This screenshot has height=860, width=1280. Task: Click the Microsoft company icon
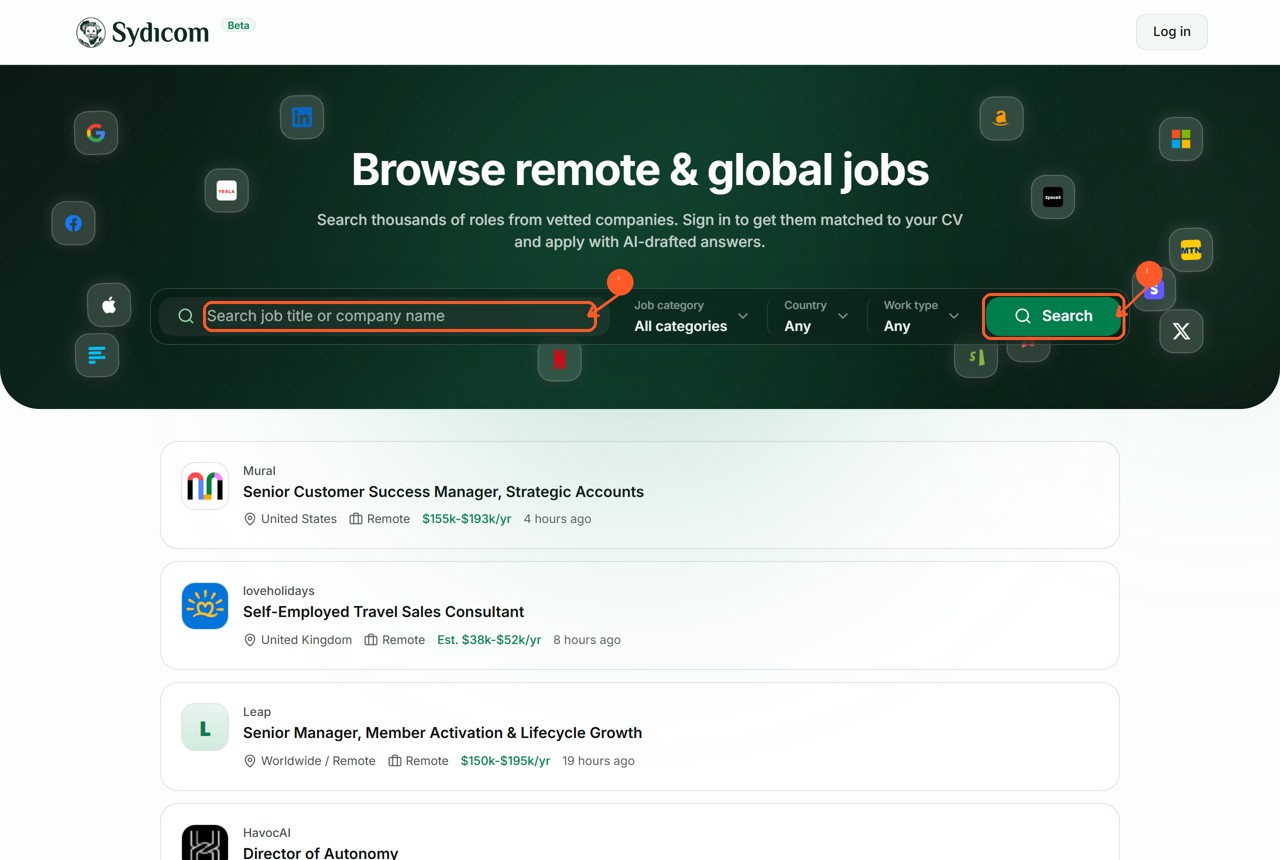coord(1181,139)
